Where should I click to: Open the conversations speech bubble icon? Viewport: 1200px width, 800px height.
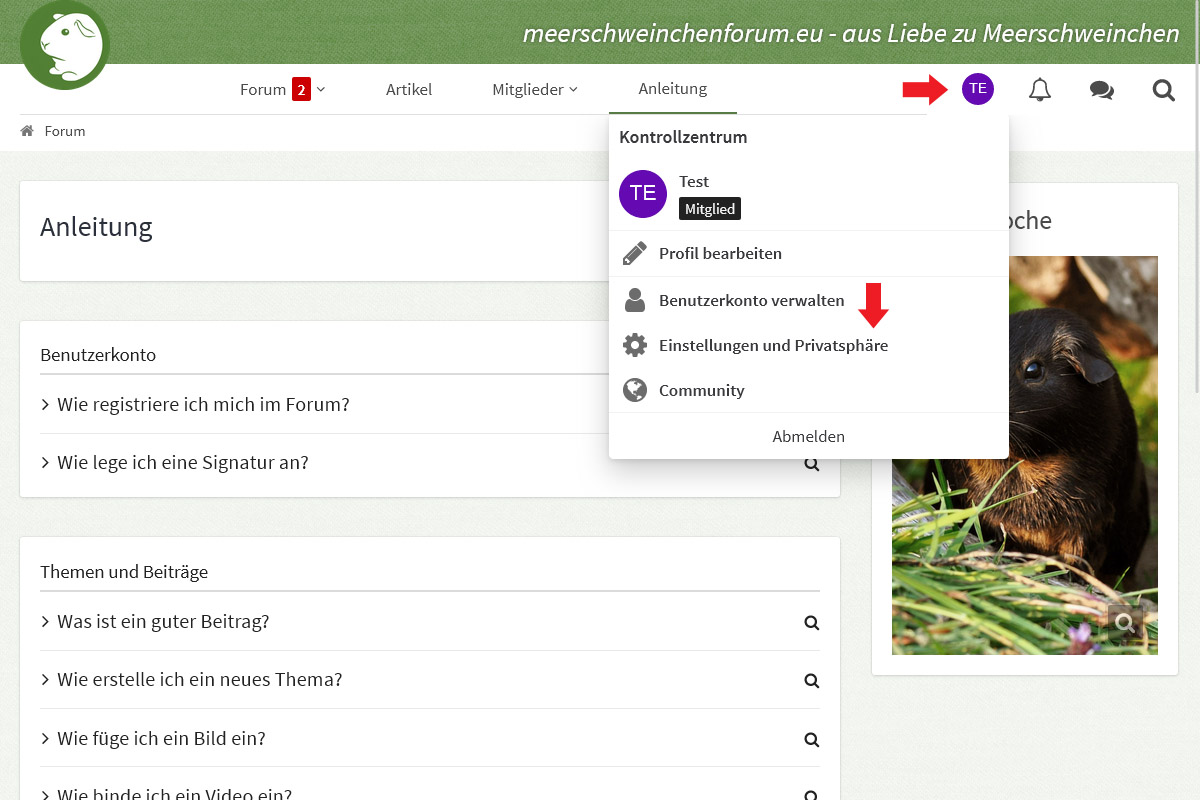[x=1101, y=90]
